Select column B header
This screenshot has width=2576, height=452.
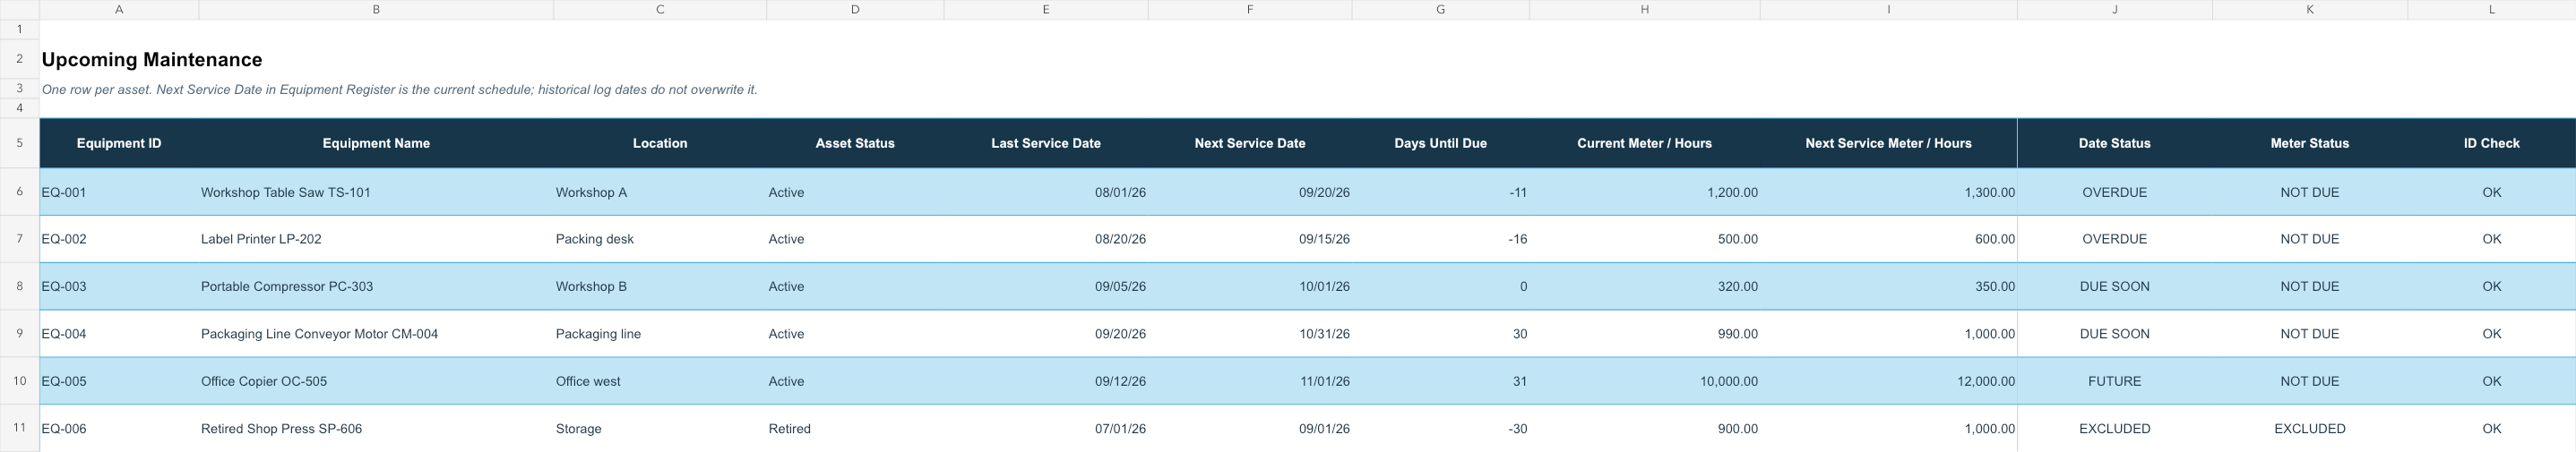[x=376, y=9]
